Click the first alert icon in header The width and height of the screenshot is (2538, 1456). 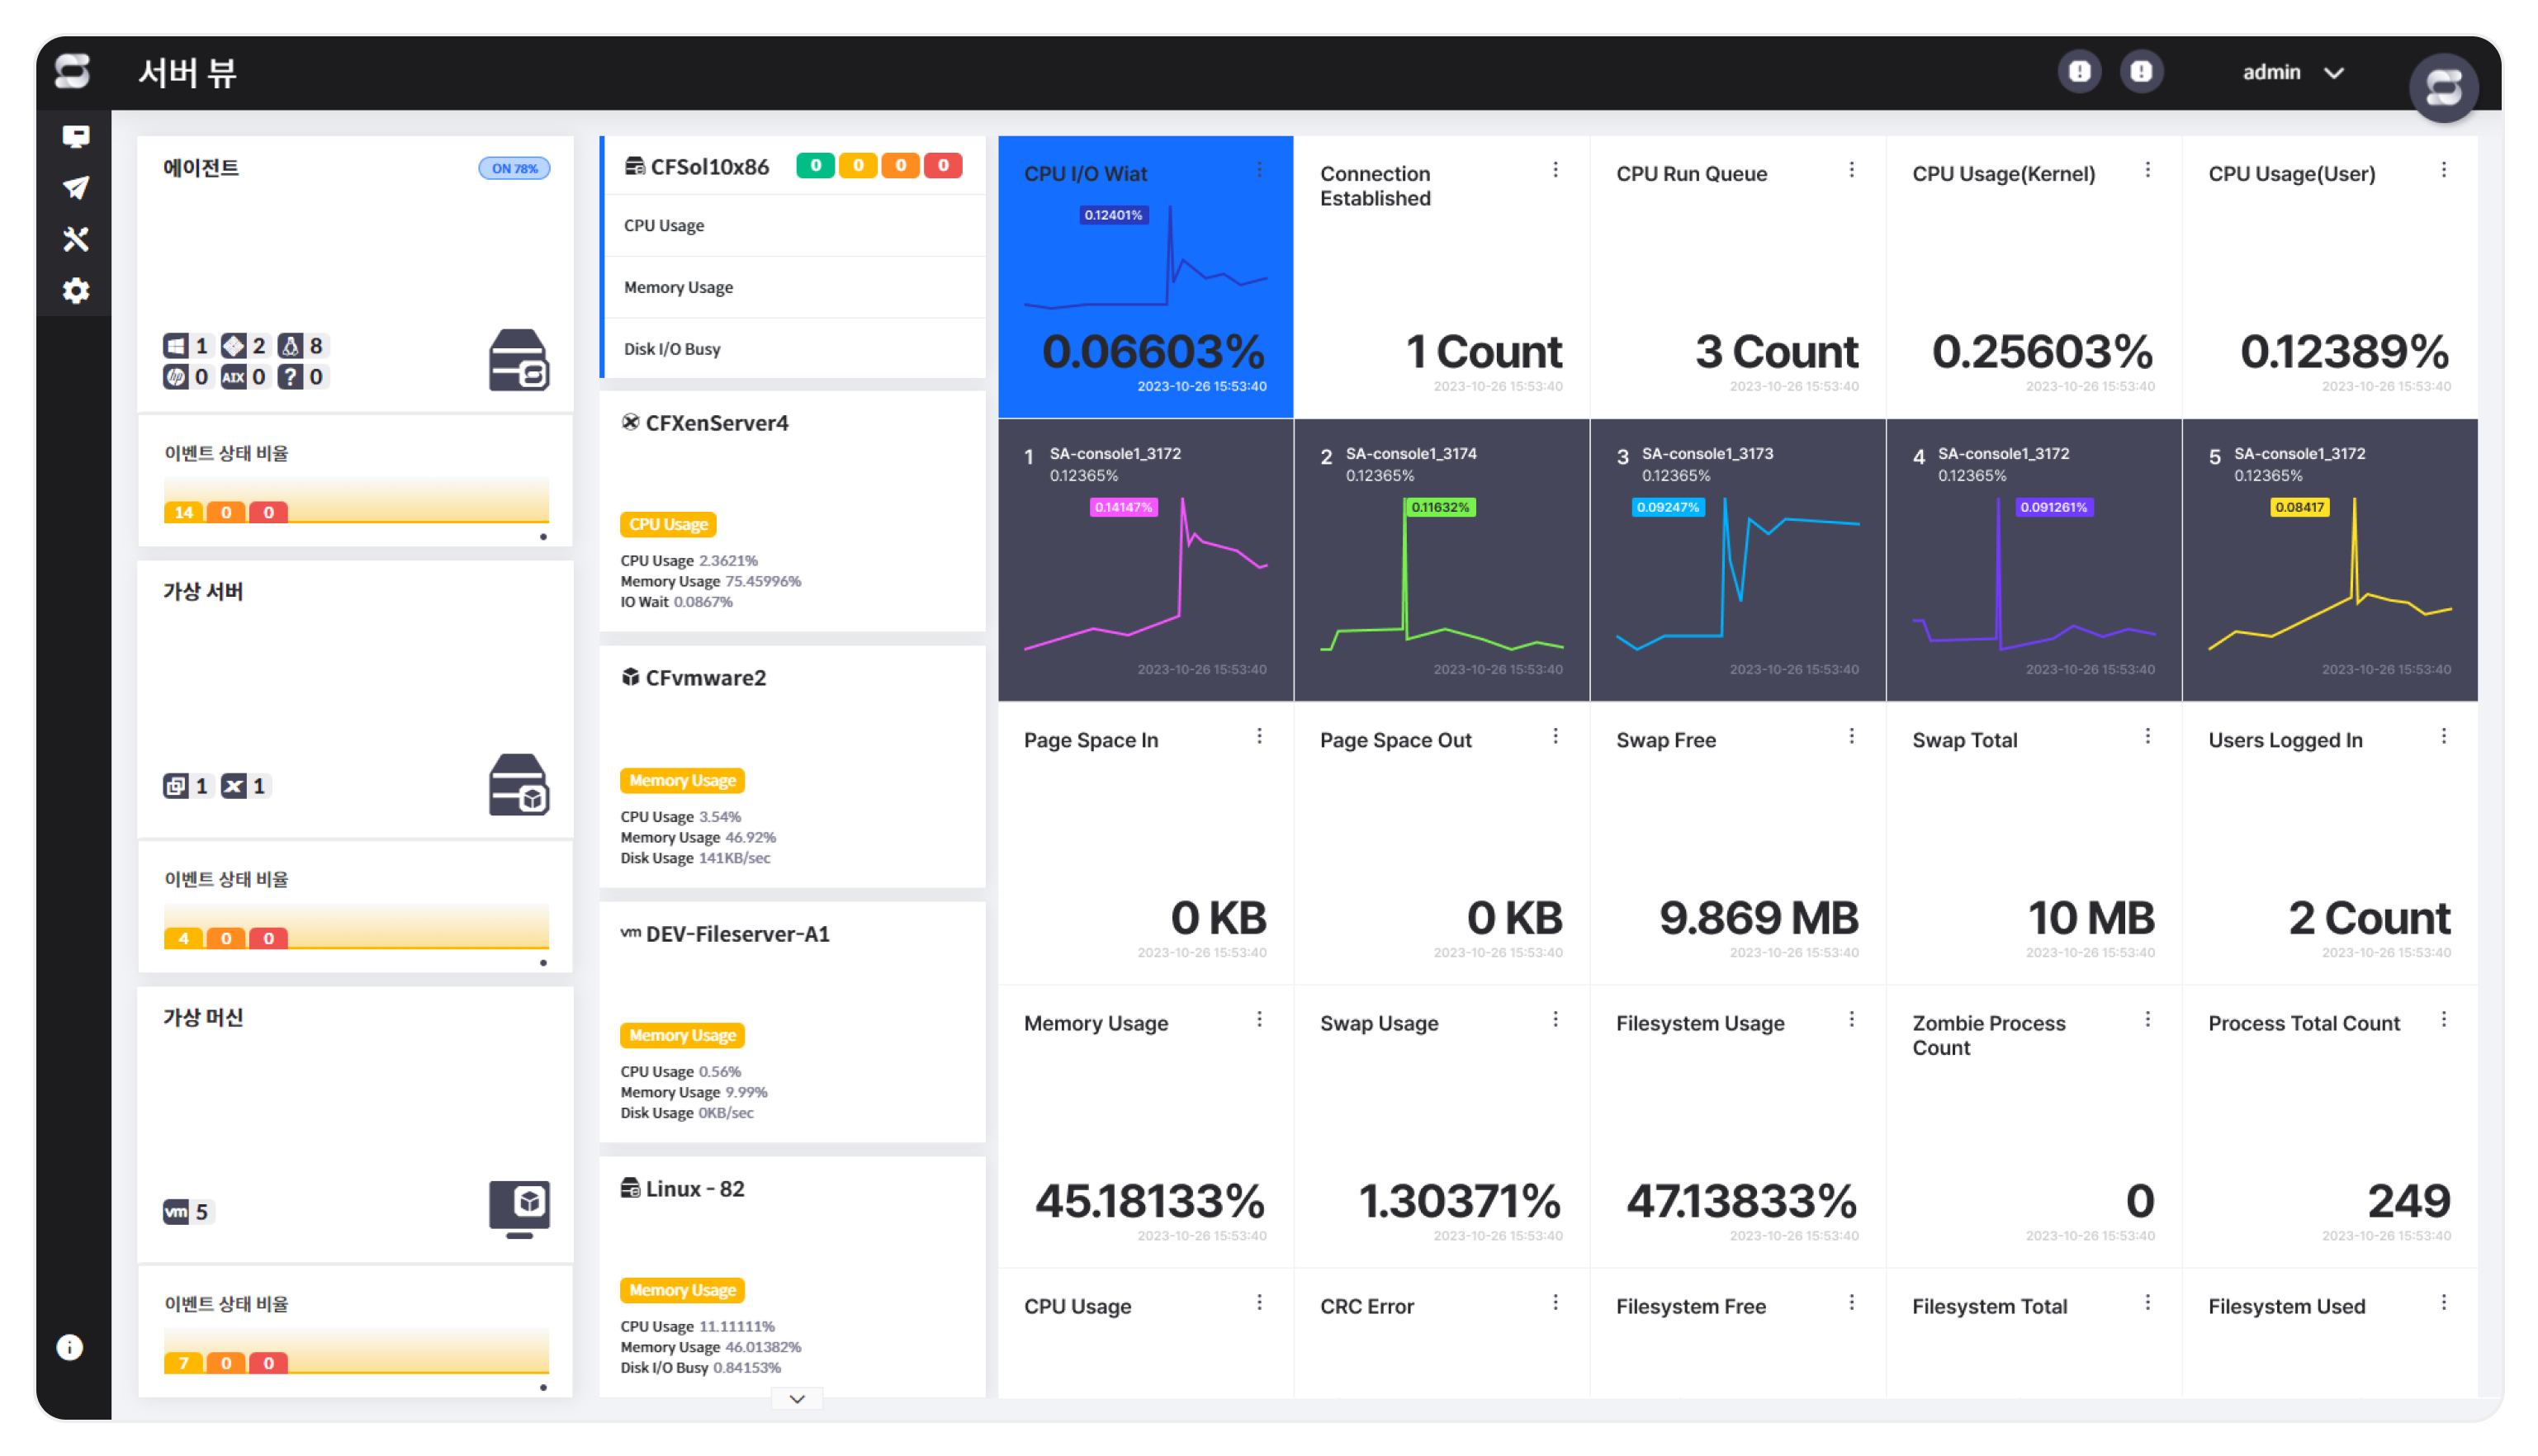click(x=2079, y=72)
